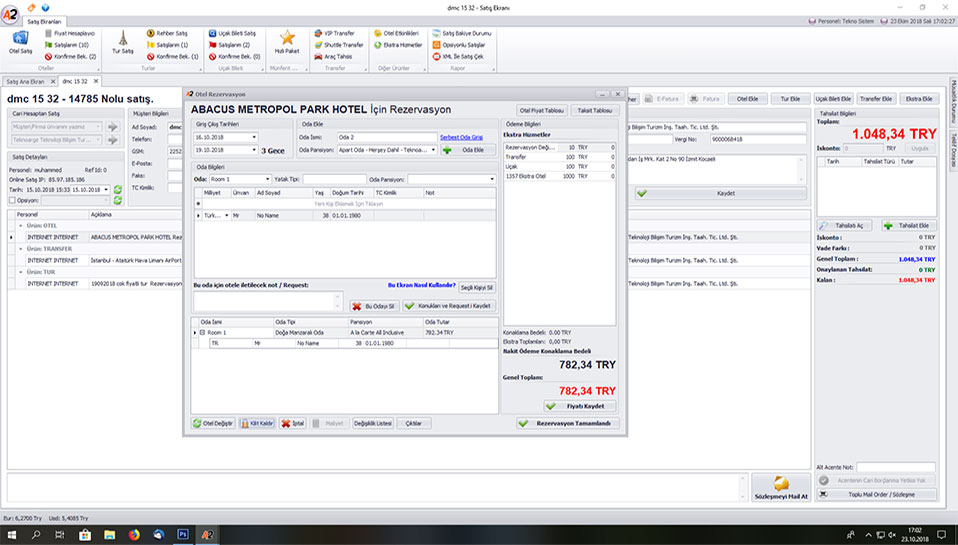
Task: Open Uçak Bileti Satış
Action: click(232, 33)
